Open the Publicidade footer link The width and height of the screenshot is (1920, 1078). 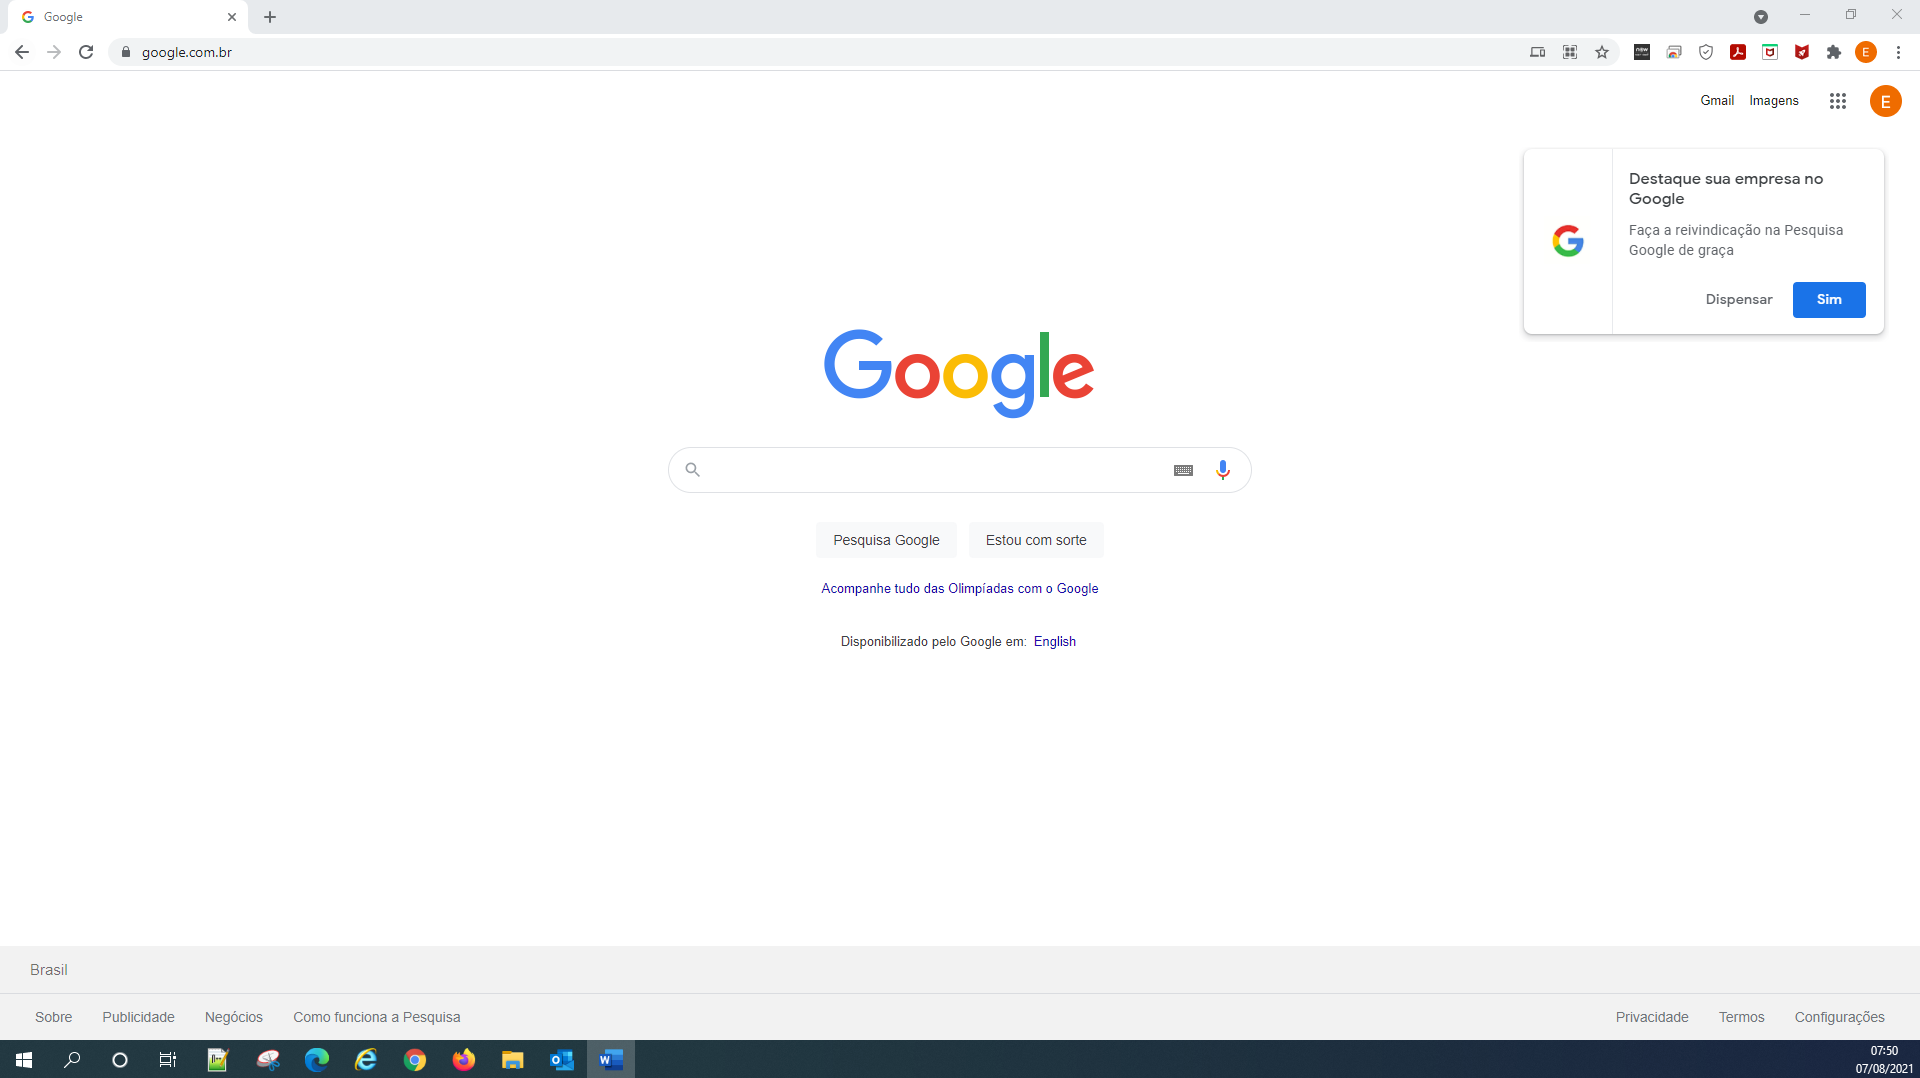click(x=138, y=1017)
